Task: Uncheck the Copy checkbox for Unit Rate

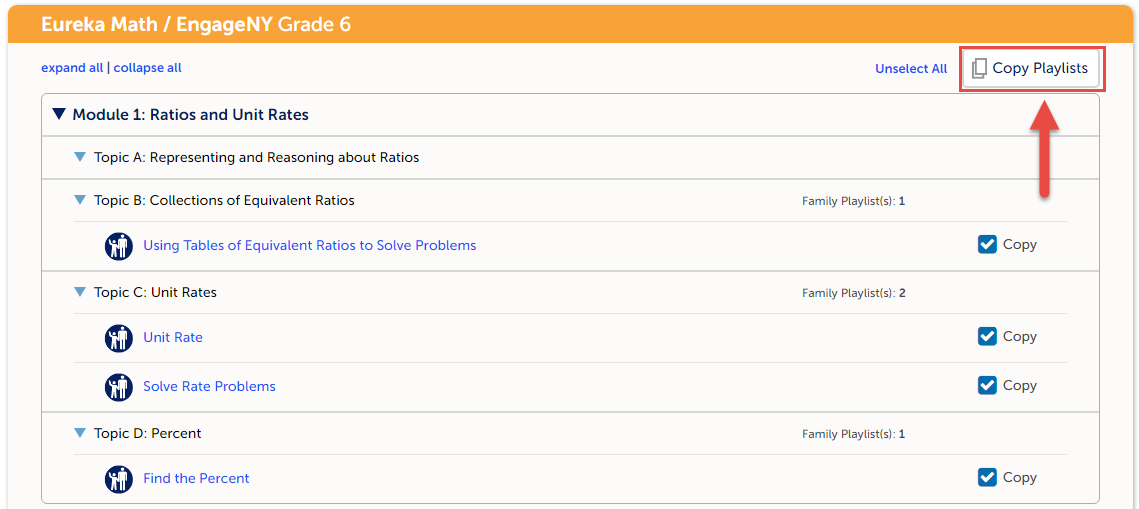Action: [x=987, y=337]
